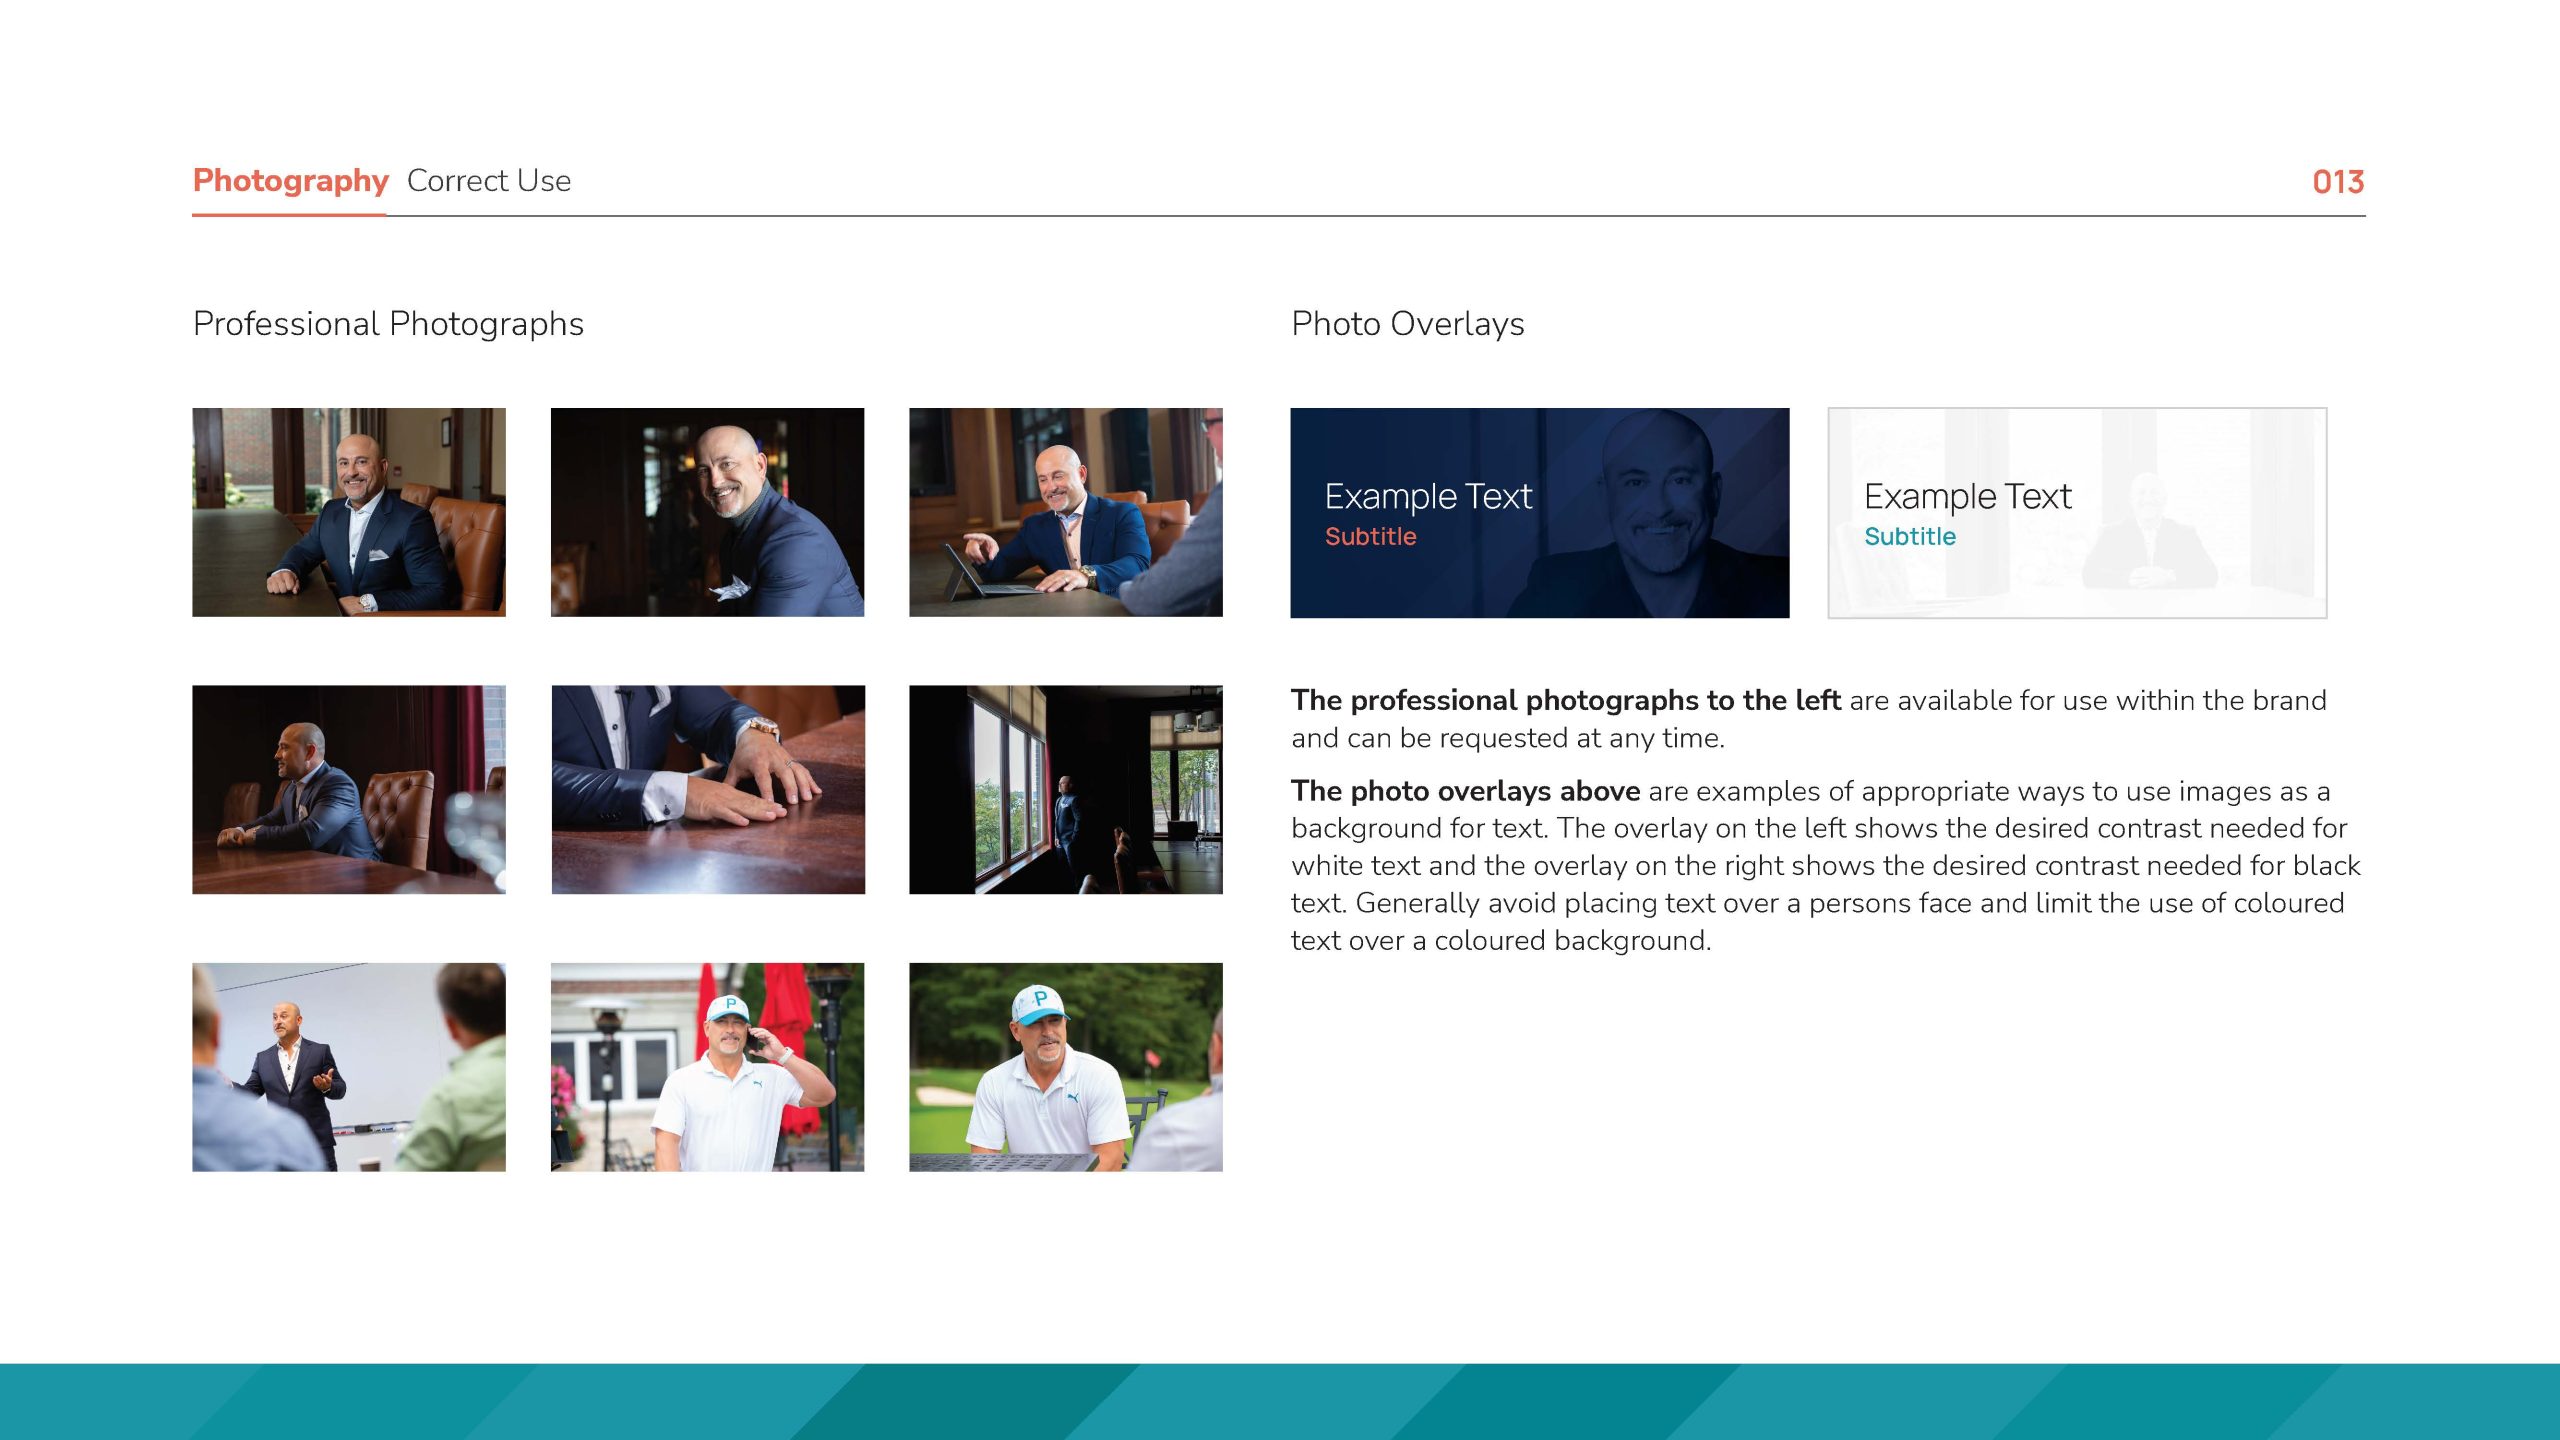Select photo of man pointing at tablet

click(1066, 512)
